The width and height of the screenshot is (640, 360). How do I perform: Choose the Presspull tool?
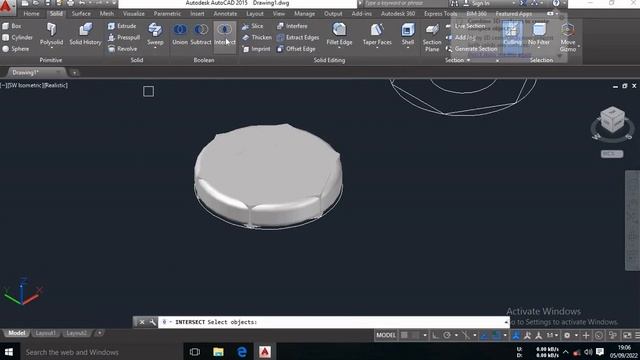[124, 37]
